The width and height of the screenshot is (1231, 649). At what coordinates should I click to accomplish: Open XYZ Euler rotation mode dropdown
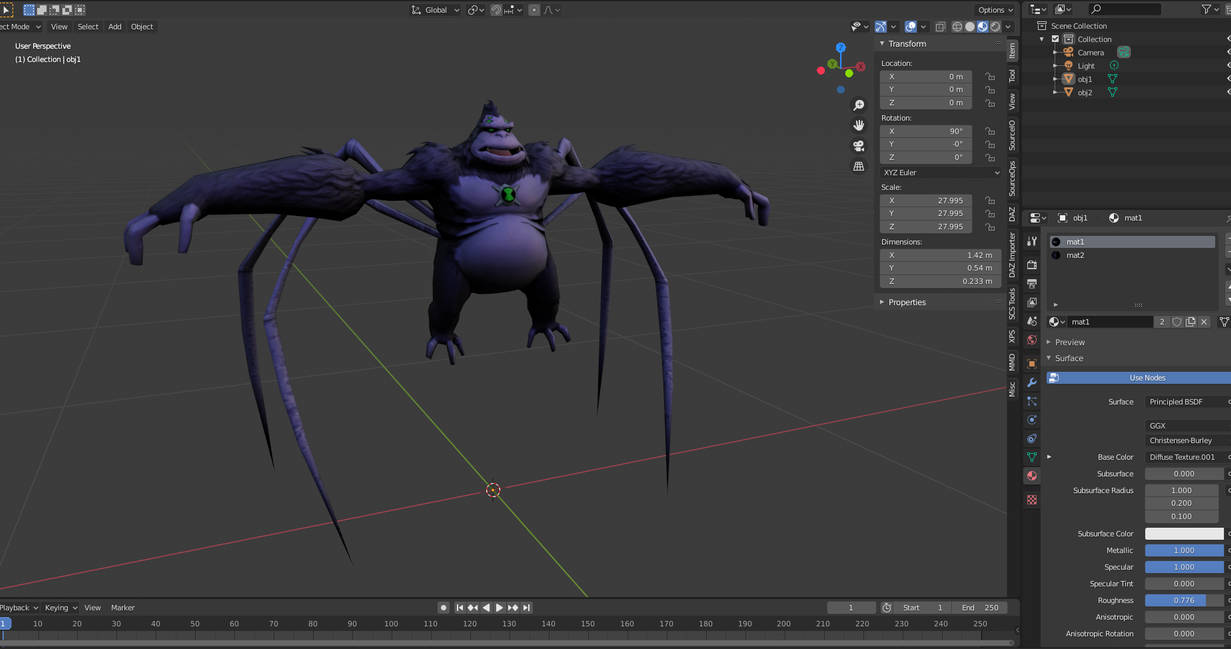click(940, 173)
